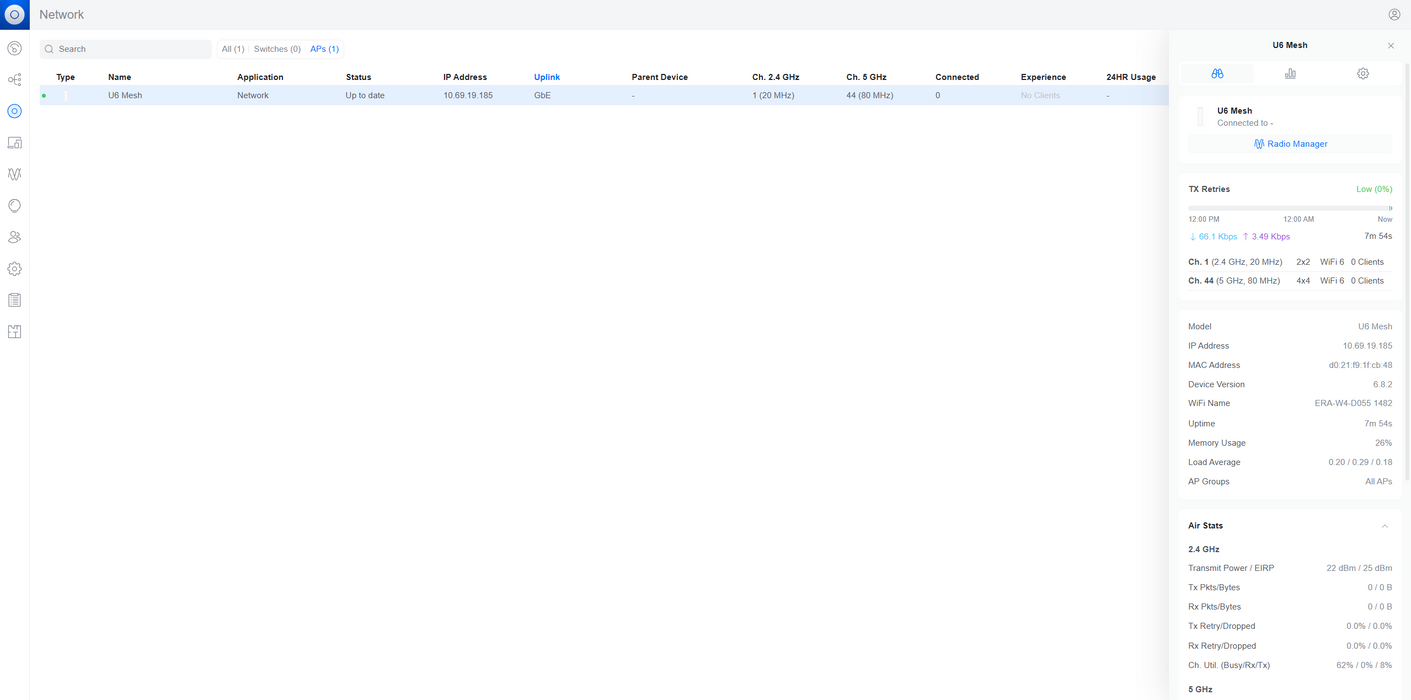Select the binoculars overview tab
The height and width of the screenshot is (700, 1411).
point(1217,73)
